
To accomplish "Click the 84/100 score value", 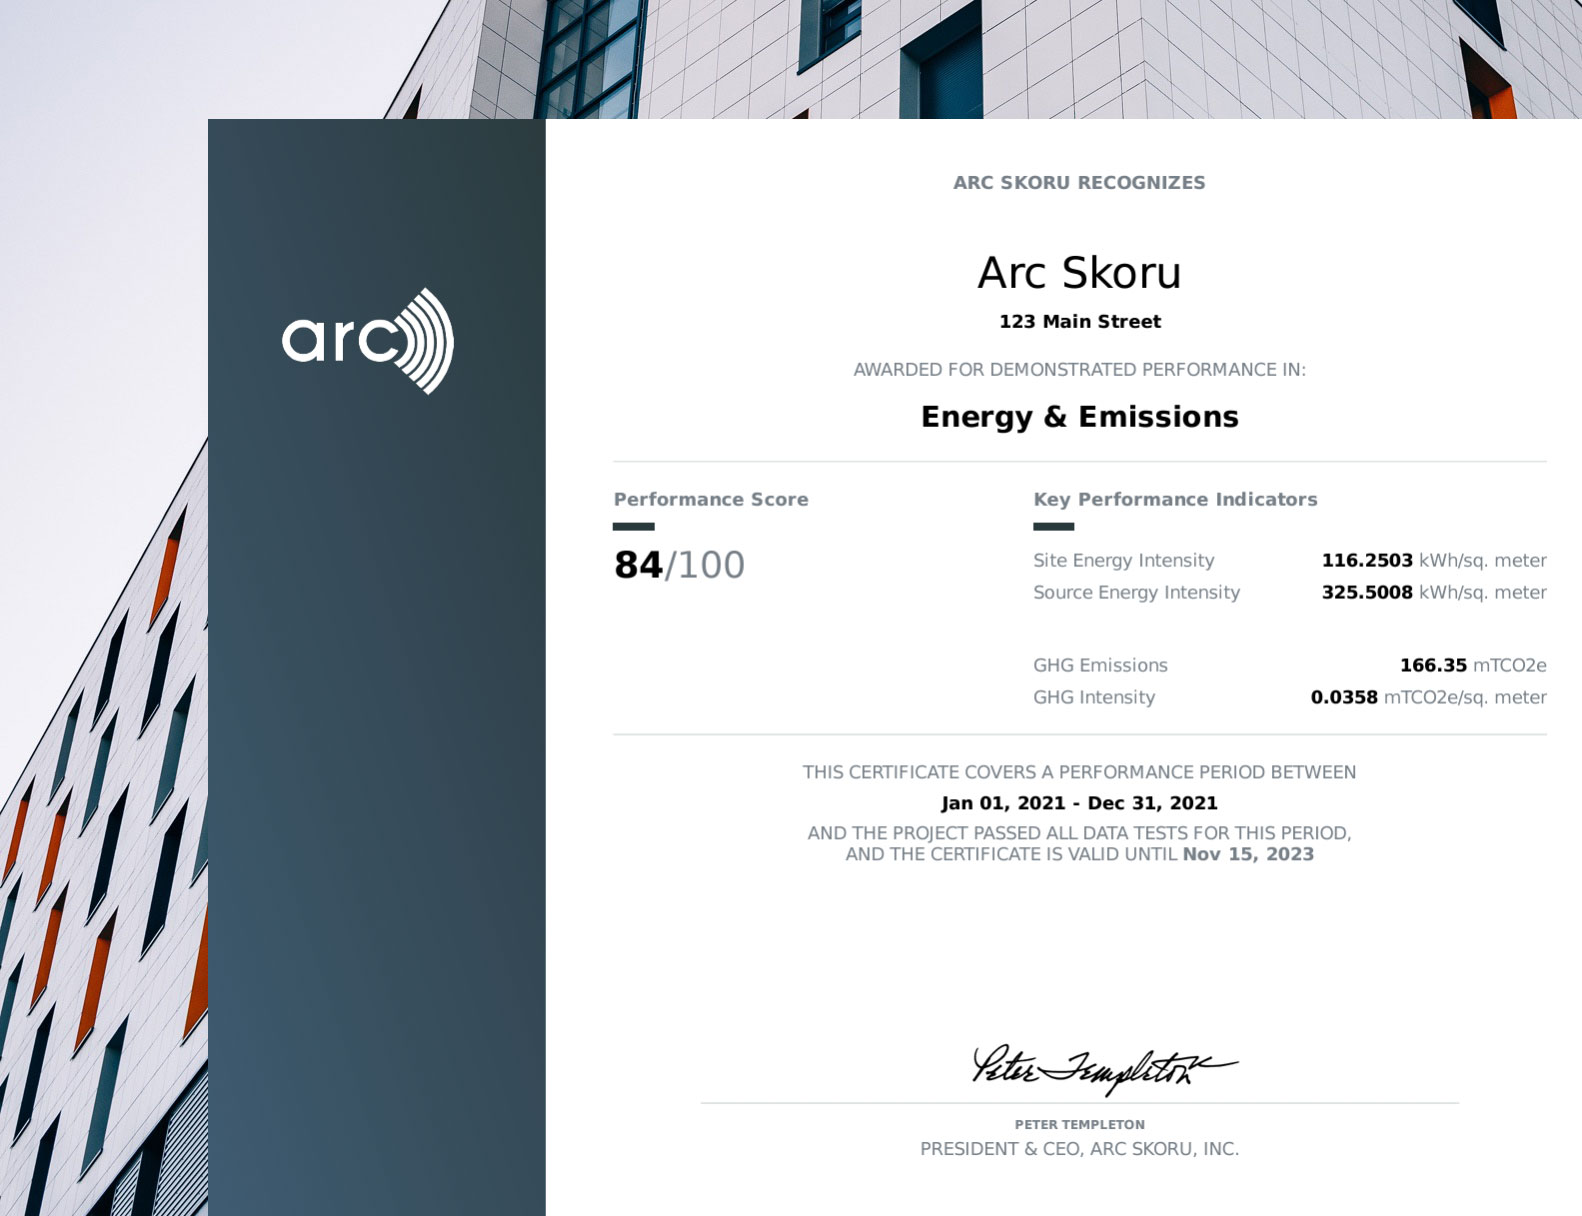I will (679, 565).
